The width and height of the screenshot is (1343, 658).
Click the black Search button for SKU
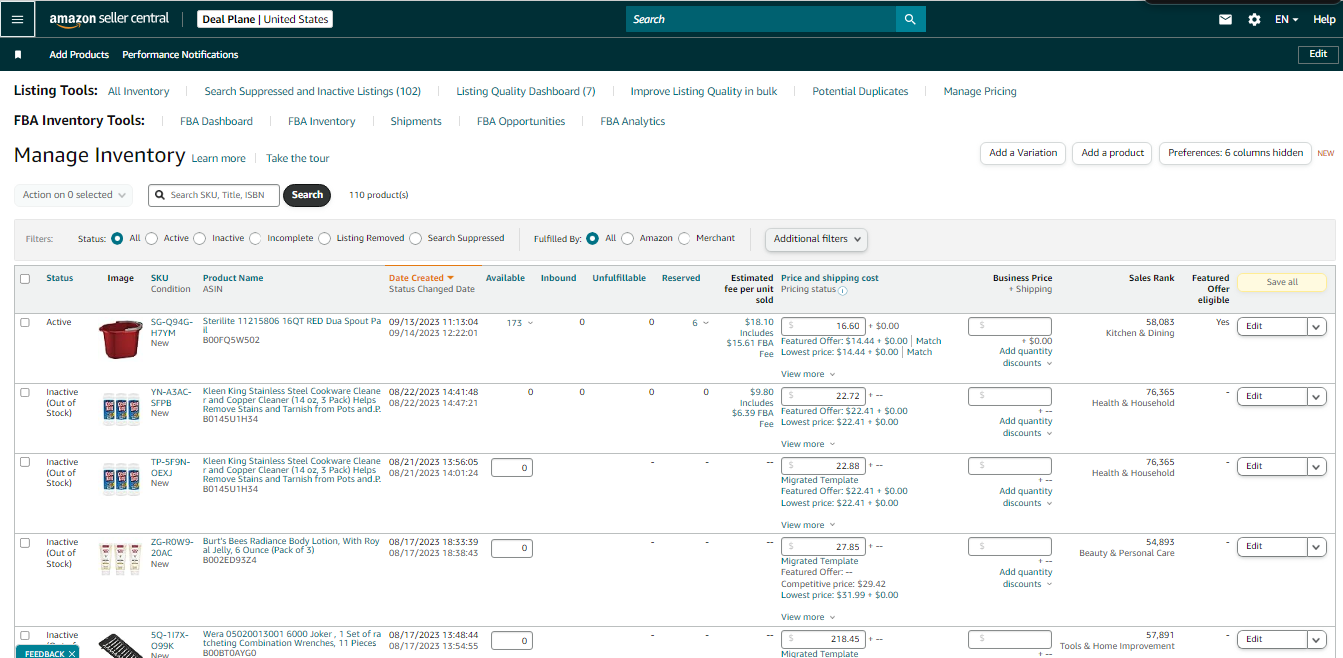pyautogui.click(x=307, y=195)
